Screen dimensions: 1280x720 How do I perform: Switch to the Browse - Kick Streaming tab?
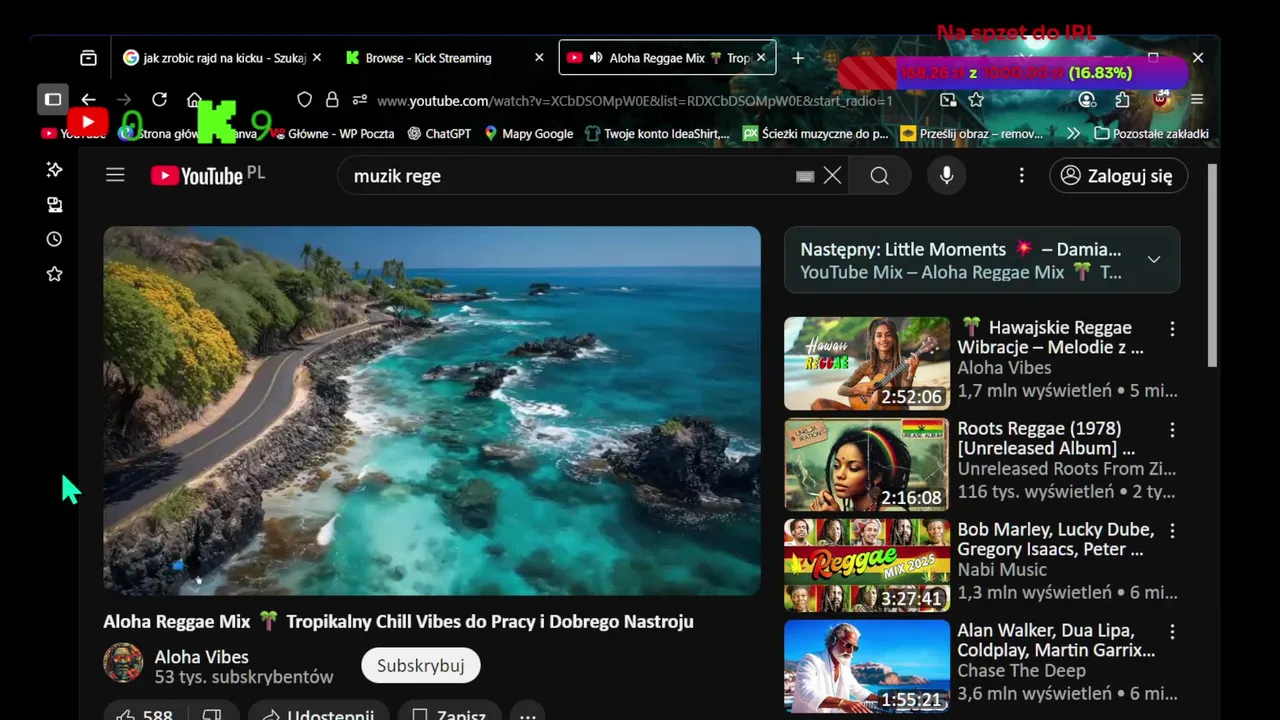[428, 58]
